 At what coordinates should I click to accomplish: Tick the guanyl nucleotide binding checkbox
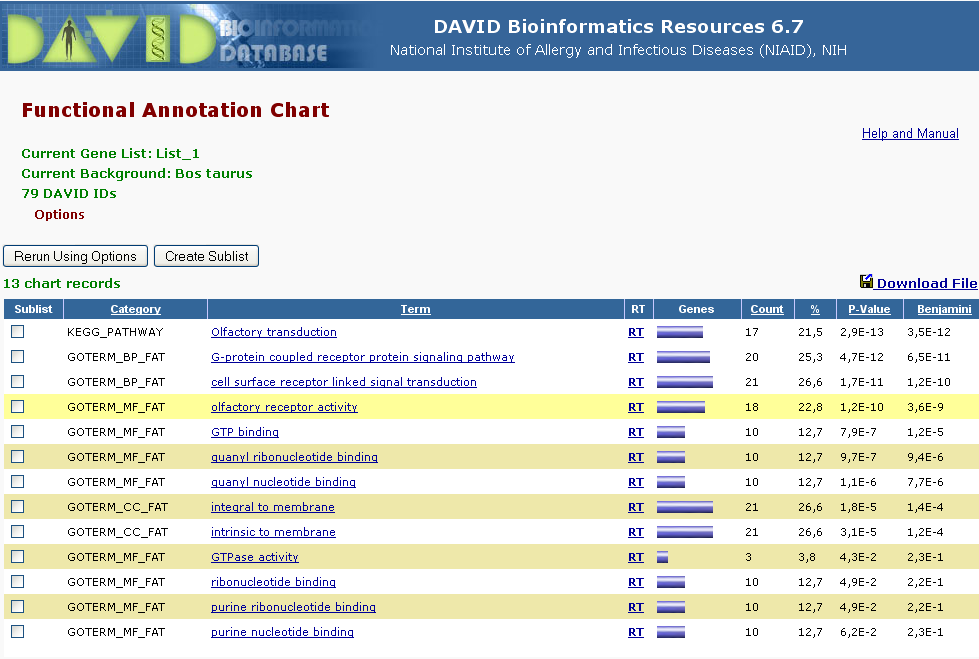point(17,482)
